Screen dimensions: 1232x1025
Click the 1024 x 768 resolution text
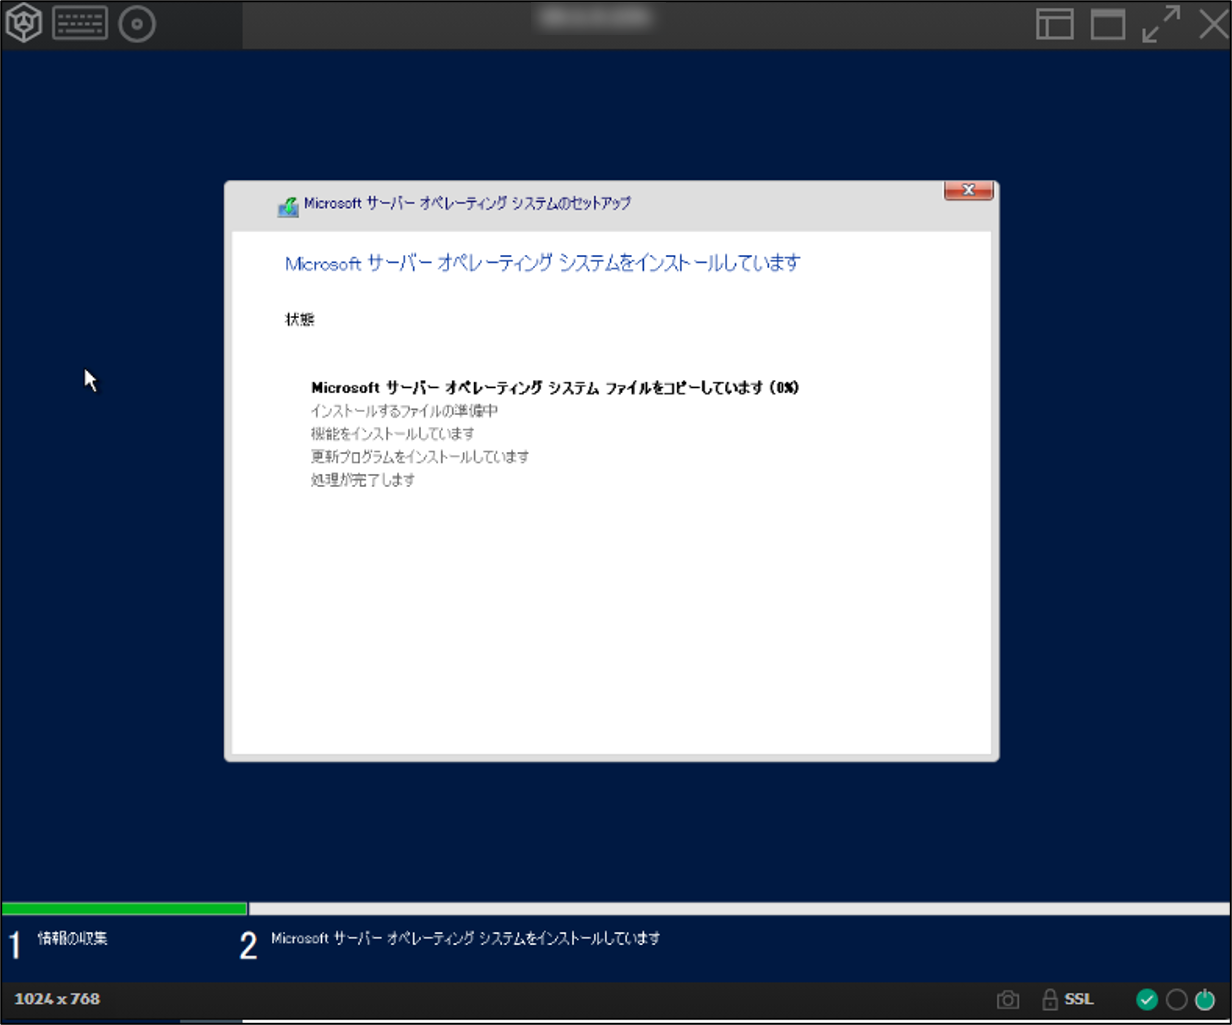[x=57, y=999]
